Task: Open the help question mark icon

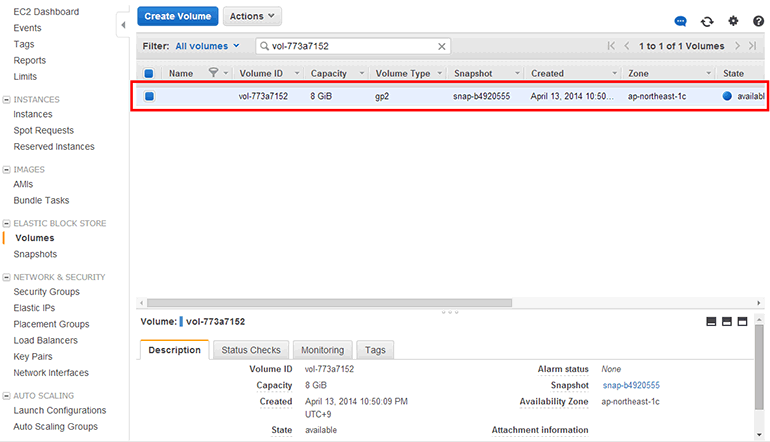Action: [758, 21]
